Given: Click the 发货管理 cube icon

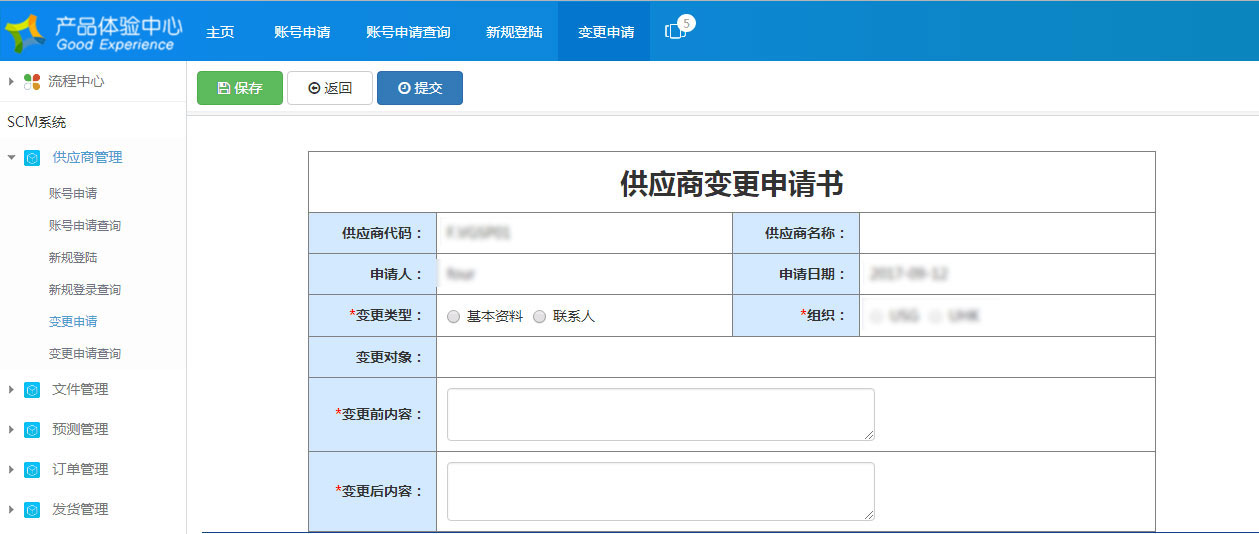Looking at the screenshot, I should (32, 510).
